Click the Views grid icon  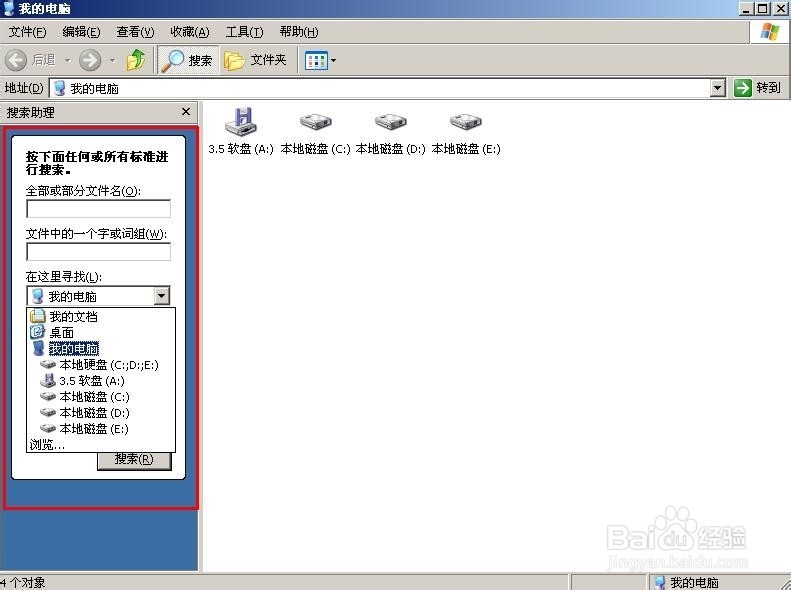(x=316, y=61)
